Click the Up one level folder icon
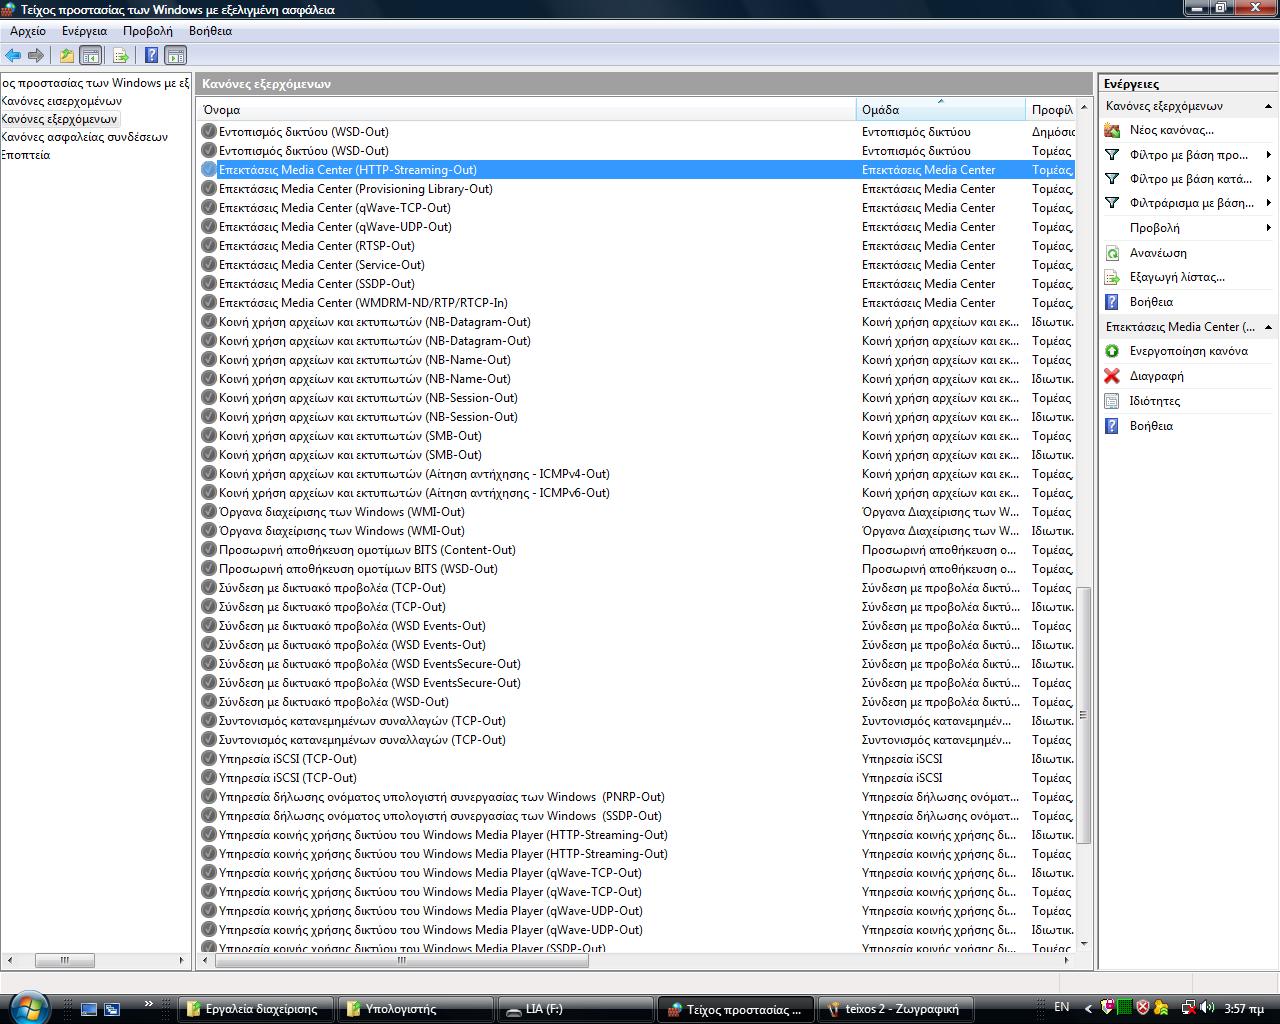1280x1024 pixels. [66, 56]
